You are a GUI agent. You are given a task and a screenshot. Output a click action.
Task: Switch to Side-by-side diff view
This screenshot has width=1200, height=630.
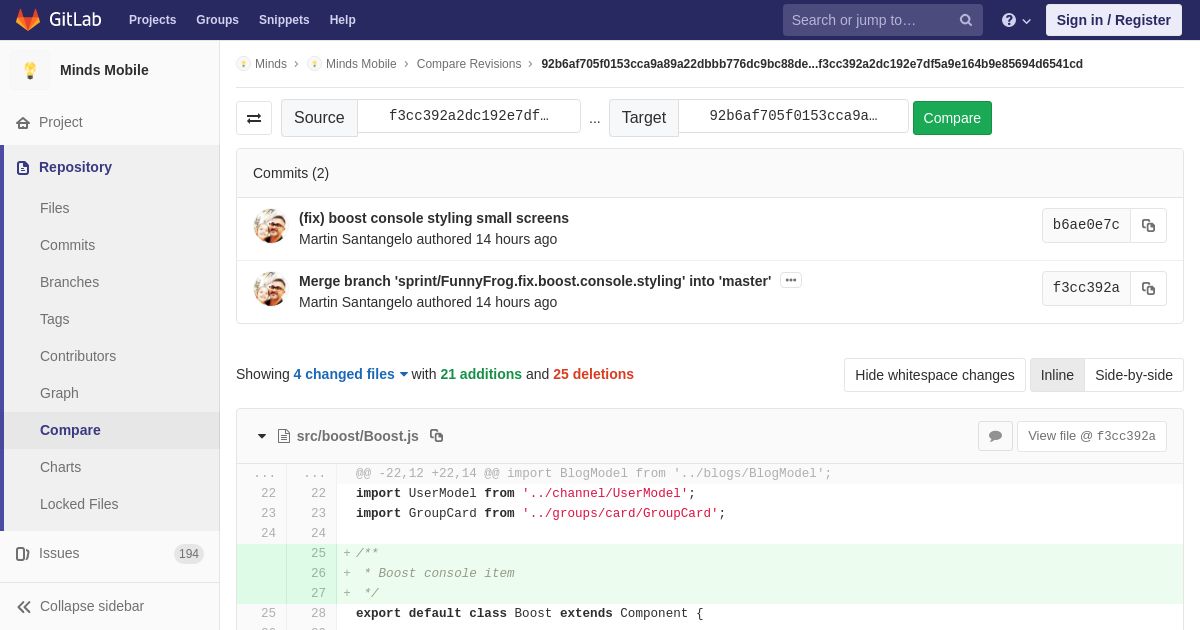[x=1134, y=375]
